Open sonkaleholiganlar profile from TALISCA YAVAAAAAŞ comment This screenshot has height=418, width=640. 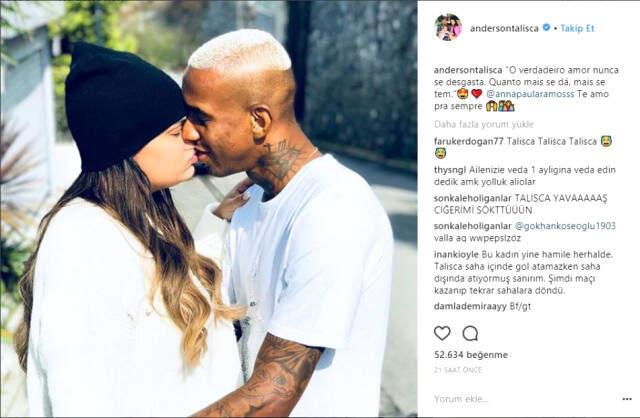coord(472,198)
